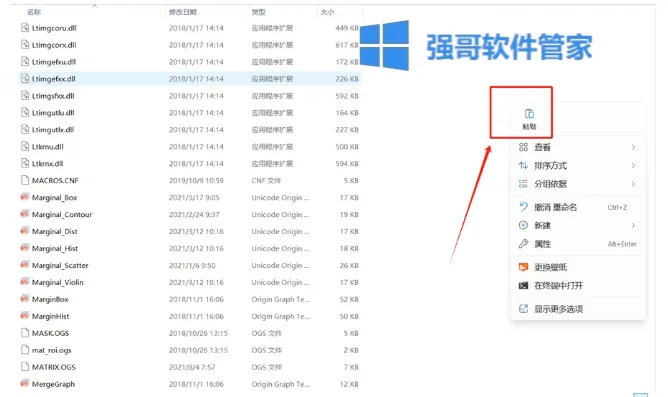
Task: Click date 2019/10/9 10:59 cell
Action: pyautogui.click(x=196, y=181)
